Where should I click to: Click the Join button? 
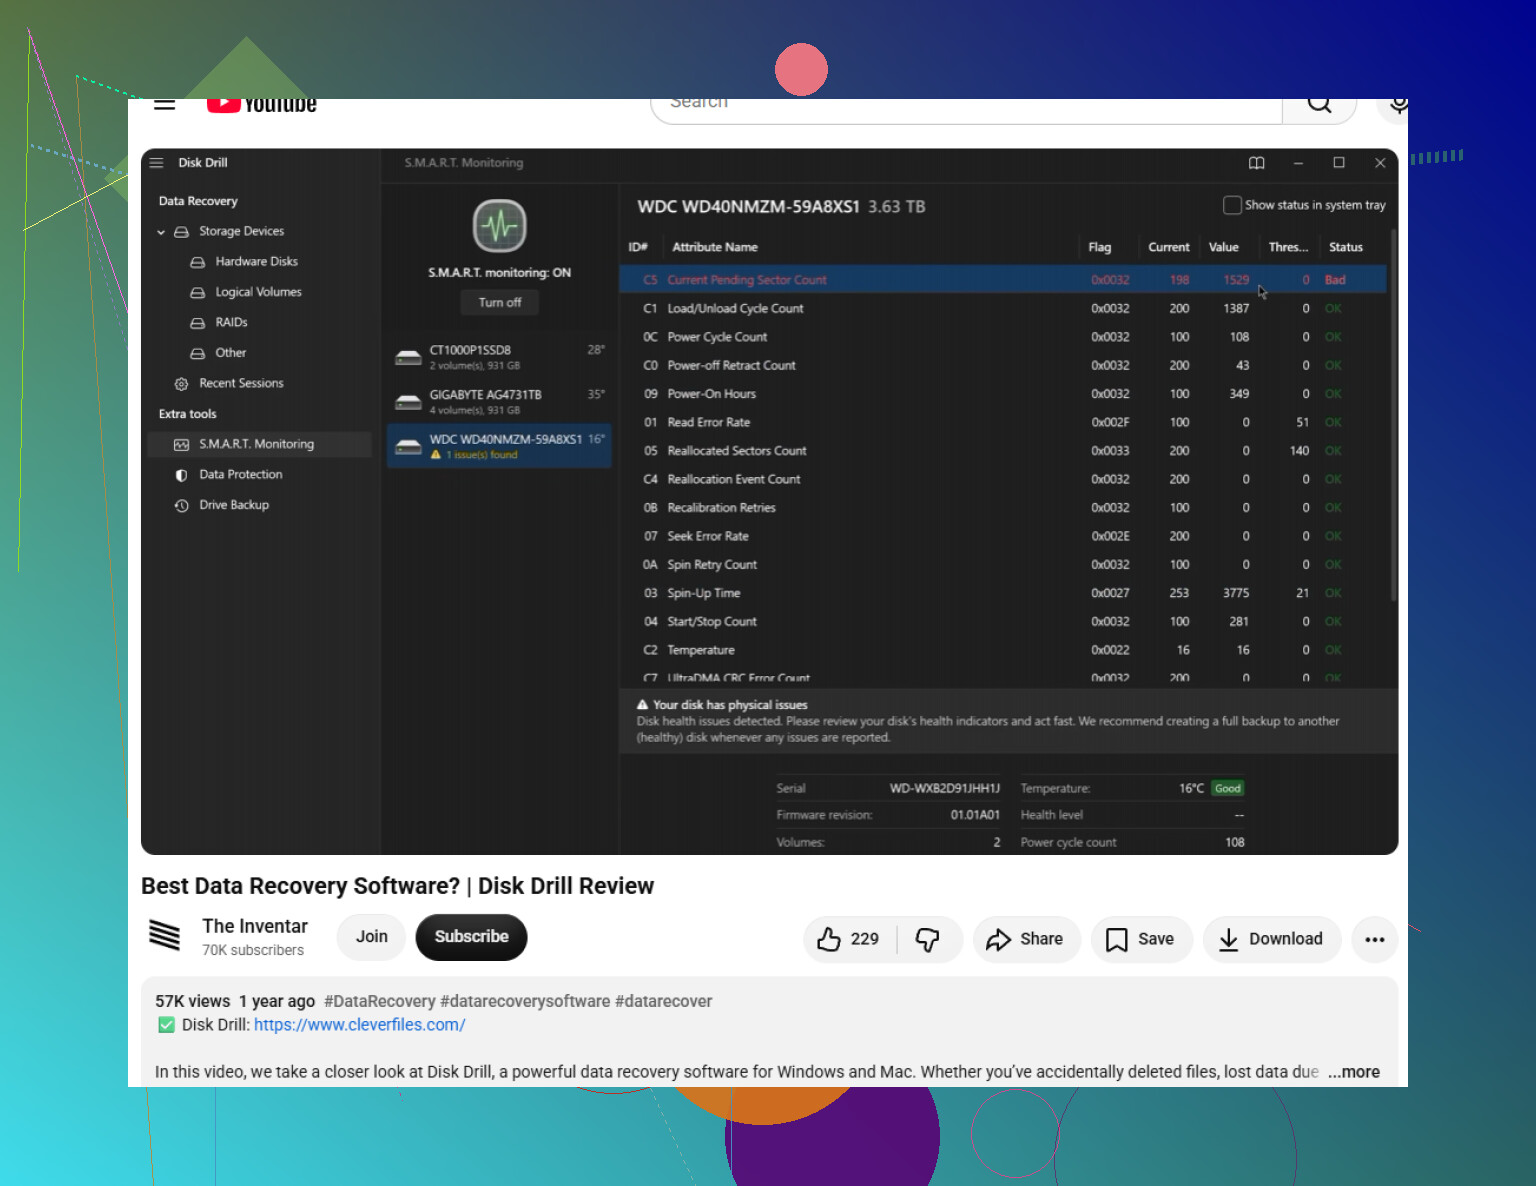click(371, 937)
